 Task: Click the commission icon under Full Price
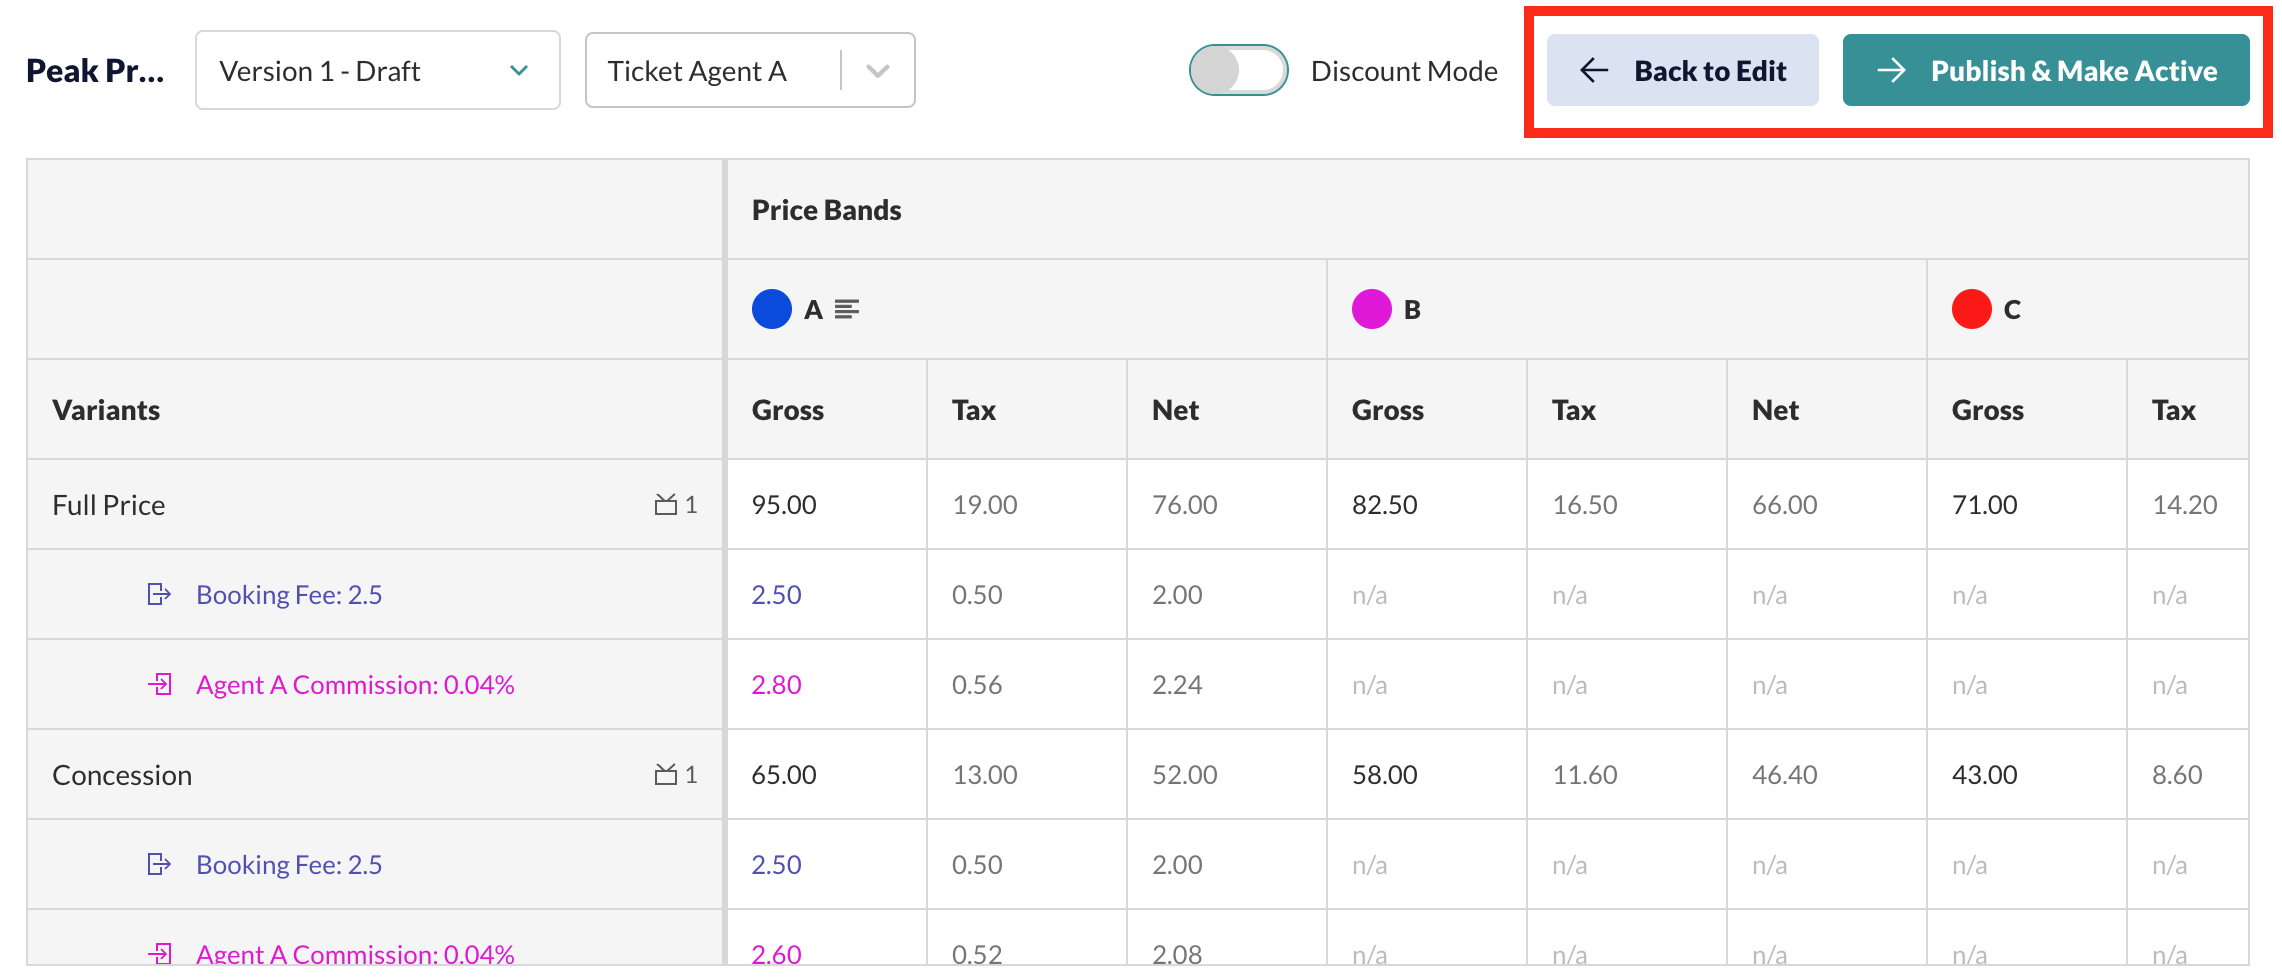(x=160, y=685)
